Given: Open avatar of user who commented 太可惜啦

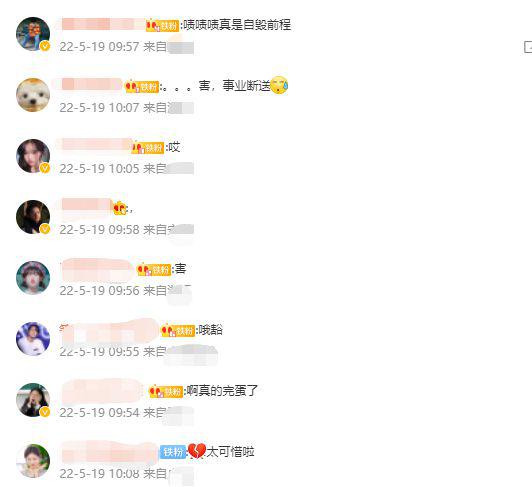Looking at the screenshot, I should (33, 461).
